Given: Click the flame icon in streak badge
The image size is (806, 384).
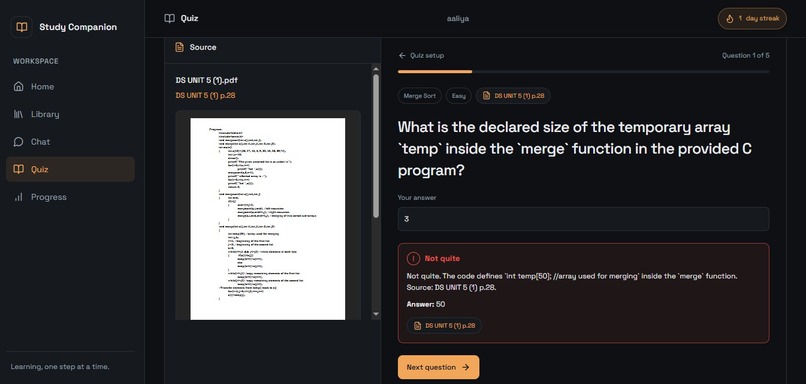Looking at the screenshot, I should [729, 19].
